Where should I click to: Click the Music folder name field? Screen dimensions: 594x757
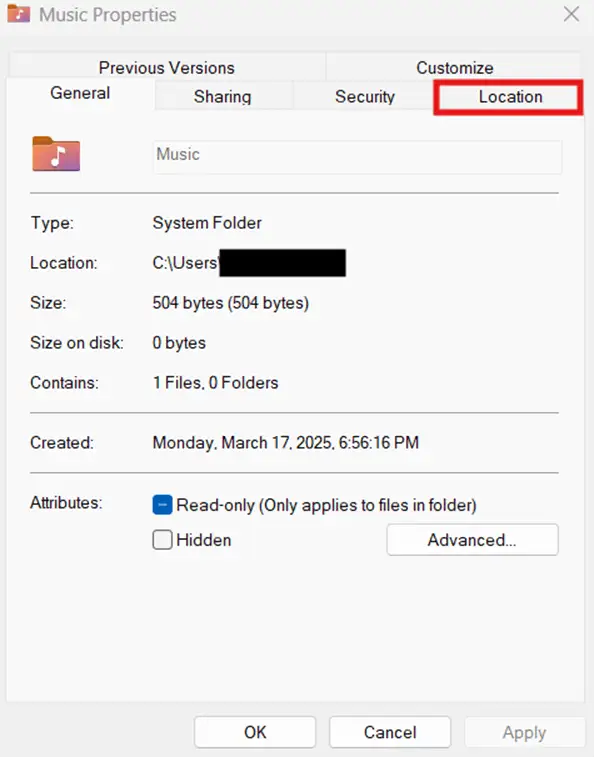pos(357,156)
